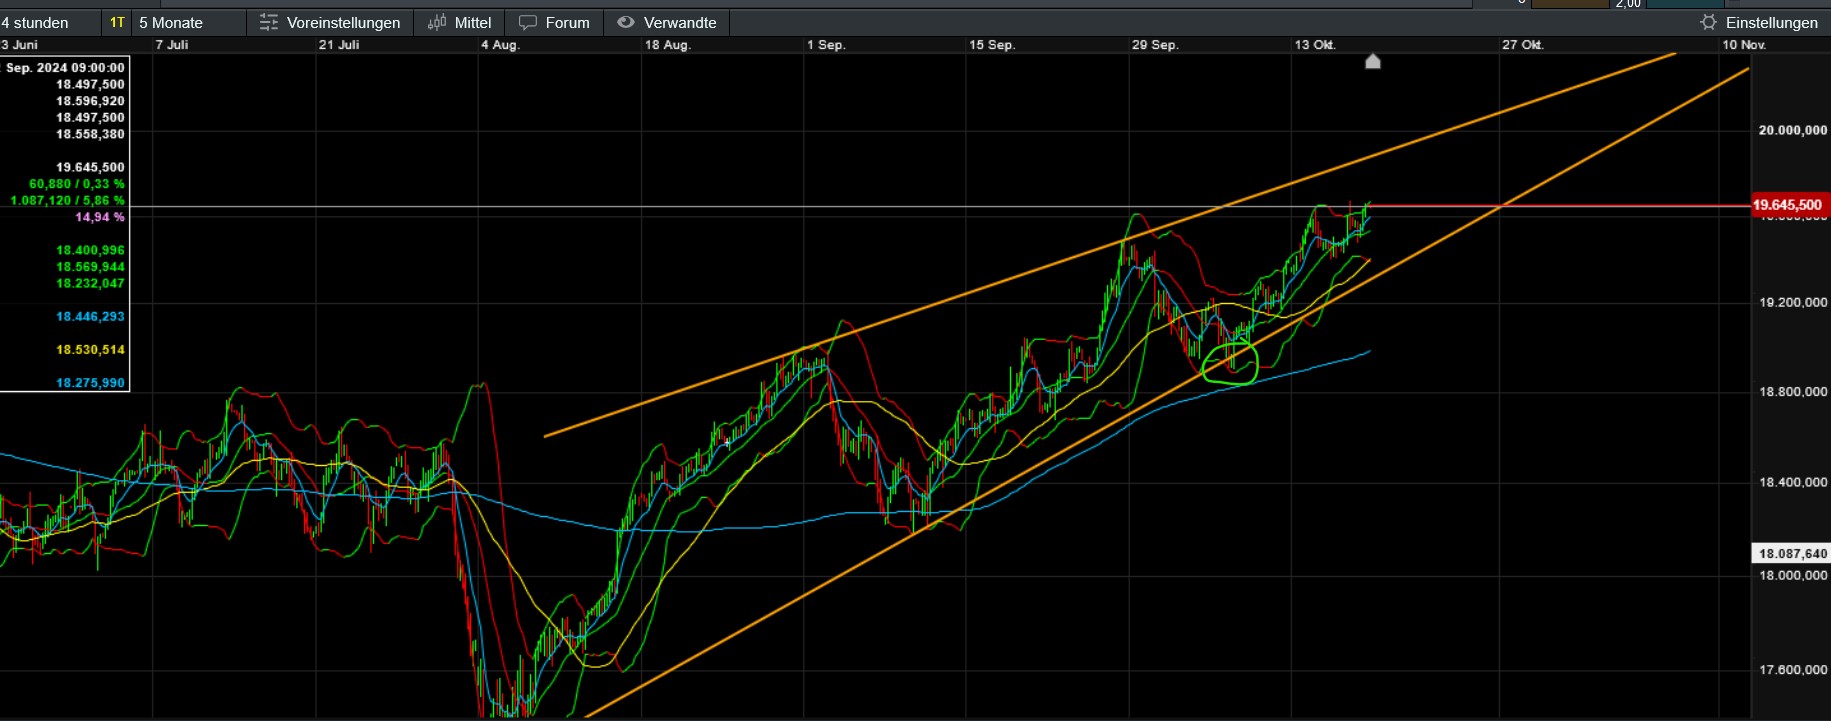Click the yellow 18.530,514 indicator value

(90, 350)
